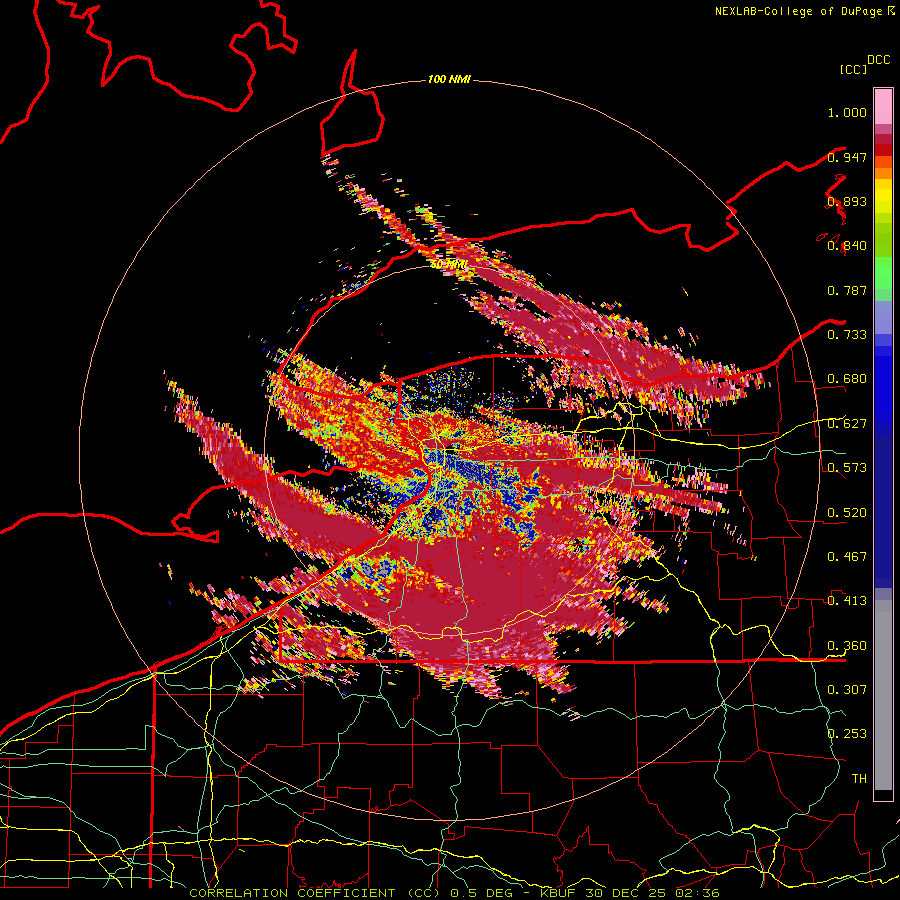Viewport: 900px width, 900px height.
Task: Click the 50 NMI range ring label
Action: coord(449,265)
